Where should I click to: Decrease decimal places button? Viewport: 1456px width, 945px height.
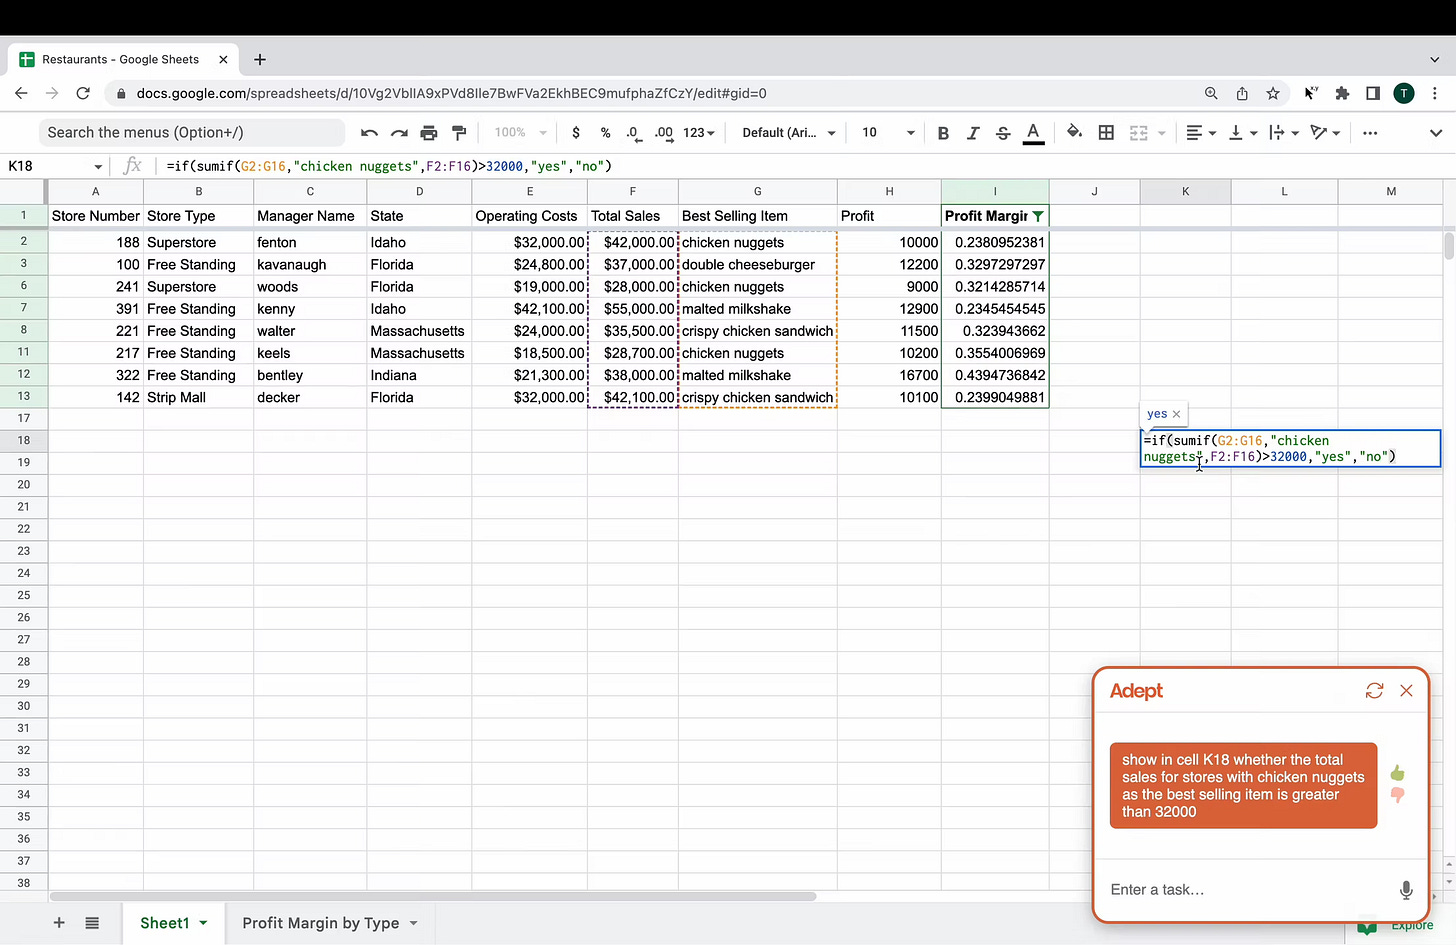pyautogui.click(x=633, y=132)
